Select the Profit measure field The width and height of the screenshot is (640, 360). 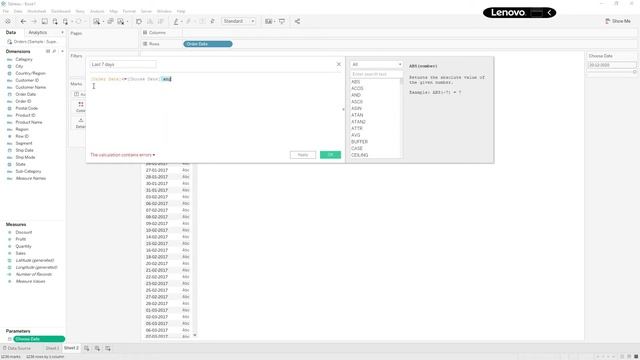click(x=21, y=239)
